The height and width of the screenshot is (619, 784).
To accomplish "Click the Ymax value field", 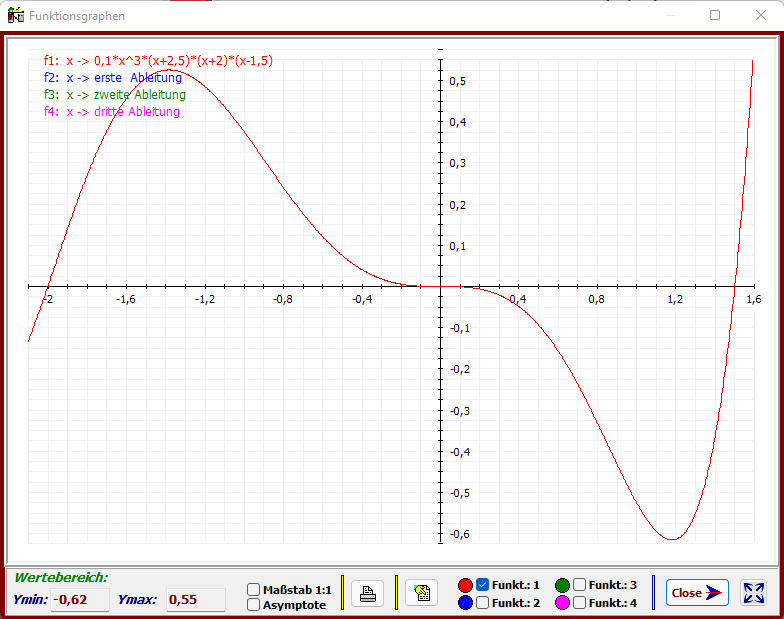I will click(x=194, y=600).
